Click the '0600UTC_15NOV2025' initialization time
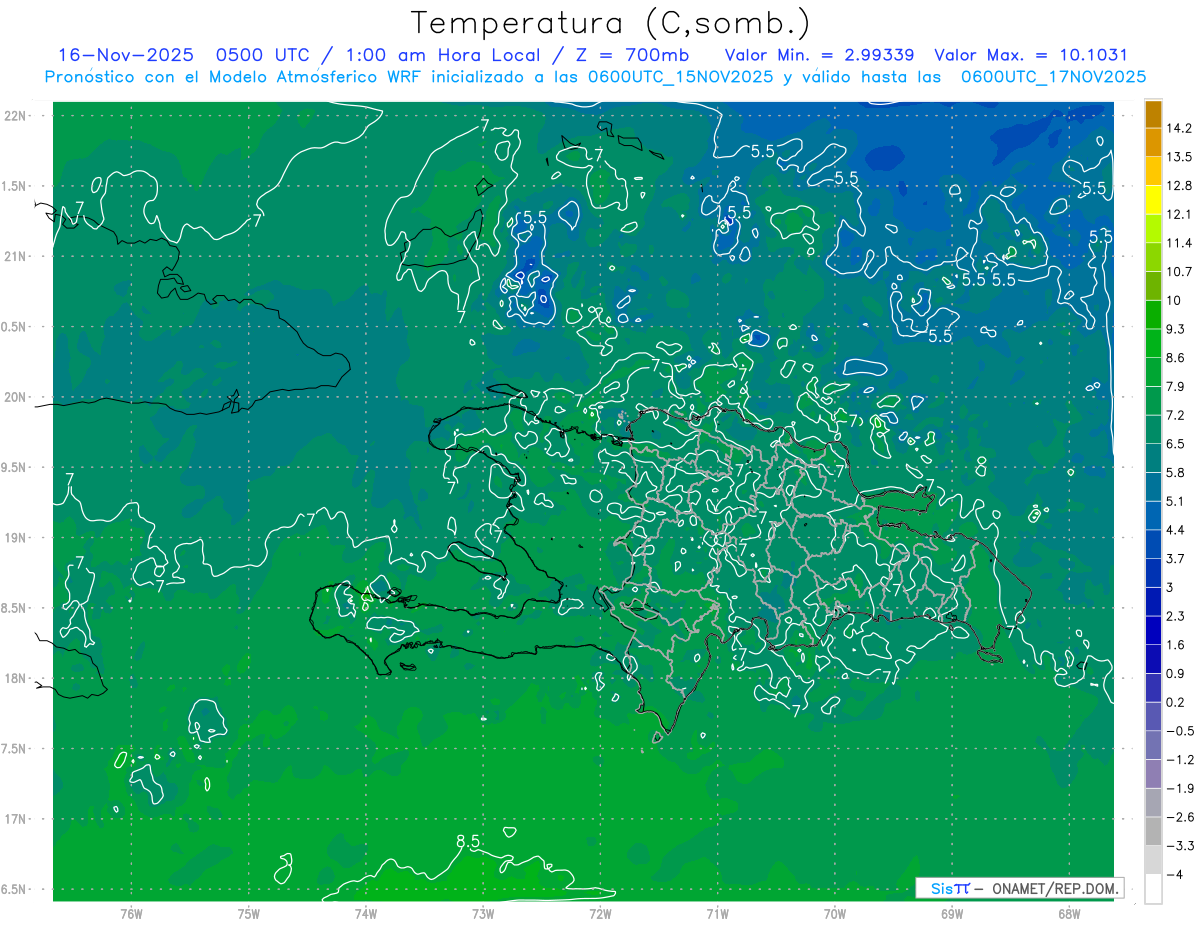 (x=680, y=77)
